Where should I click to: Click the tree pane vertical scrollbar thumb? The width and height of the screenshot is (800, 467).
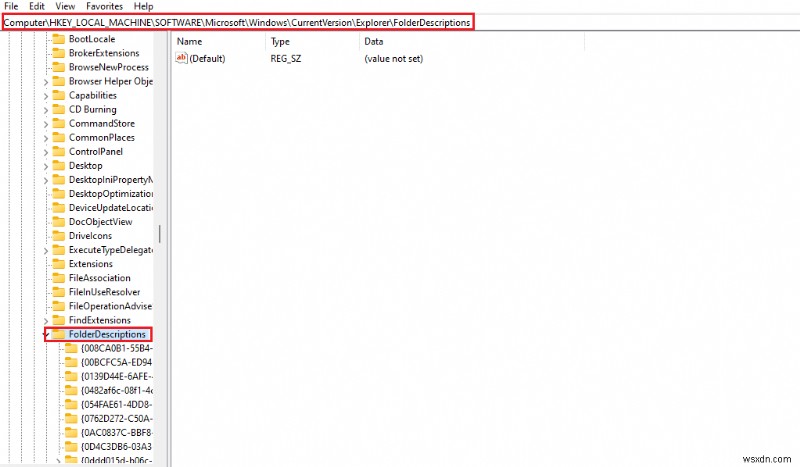tap(160, 234)
